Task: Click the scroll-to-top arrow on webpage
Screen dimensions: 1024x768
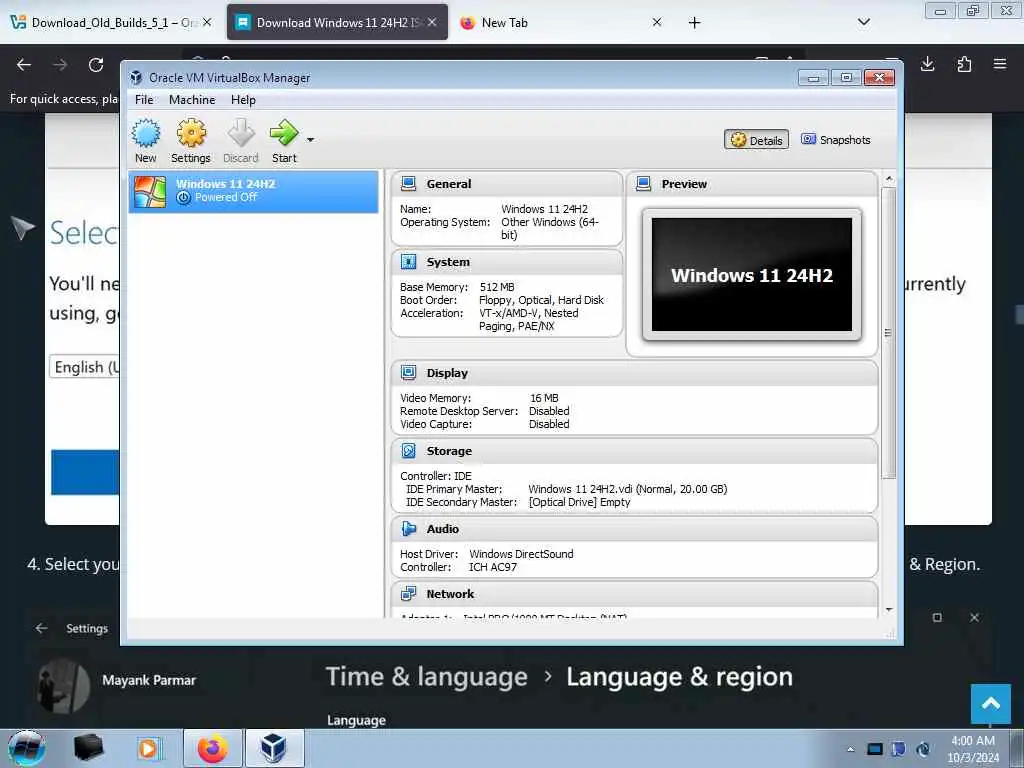Action: point(991,703)
